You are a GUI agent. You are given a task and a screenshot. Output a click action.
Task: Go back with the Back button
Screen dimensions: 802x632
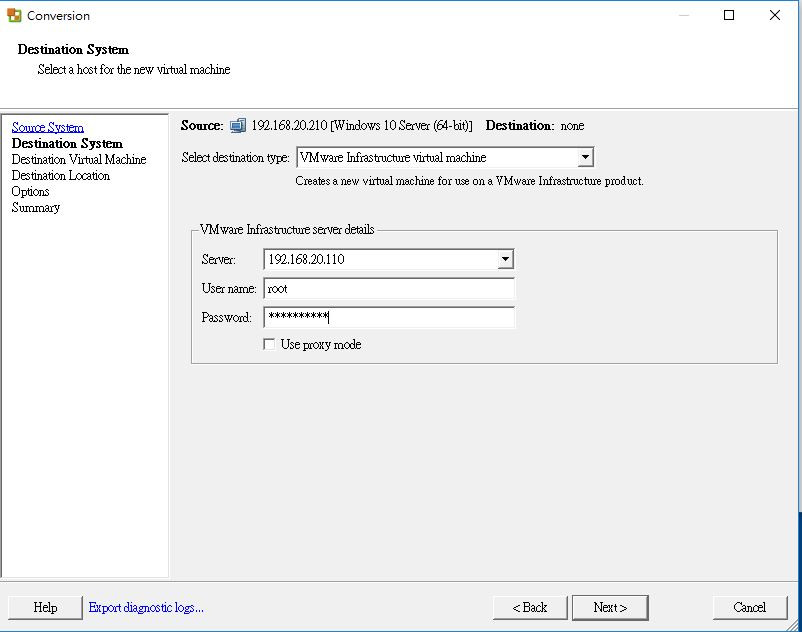pos(530,607)
